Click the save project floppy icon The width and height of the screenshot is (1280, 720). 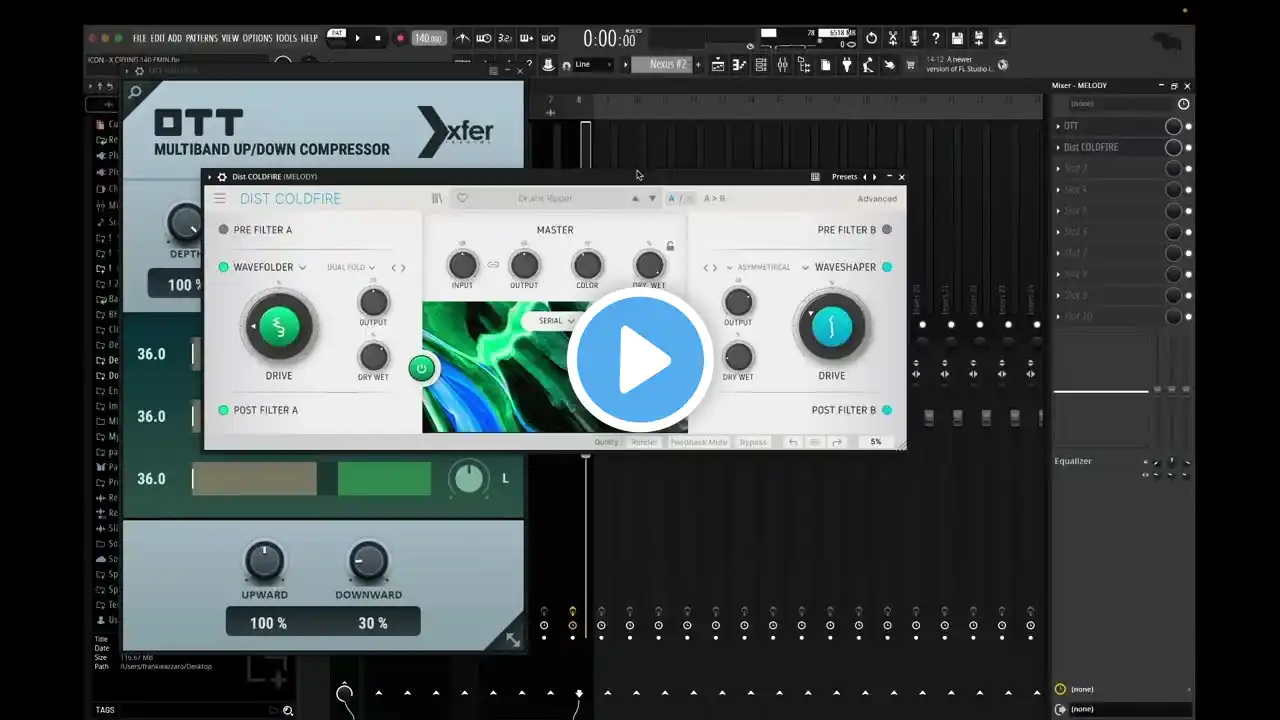pyautogui.click(x=958, y=38)
